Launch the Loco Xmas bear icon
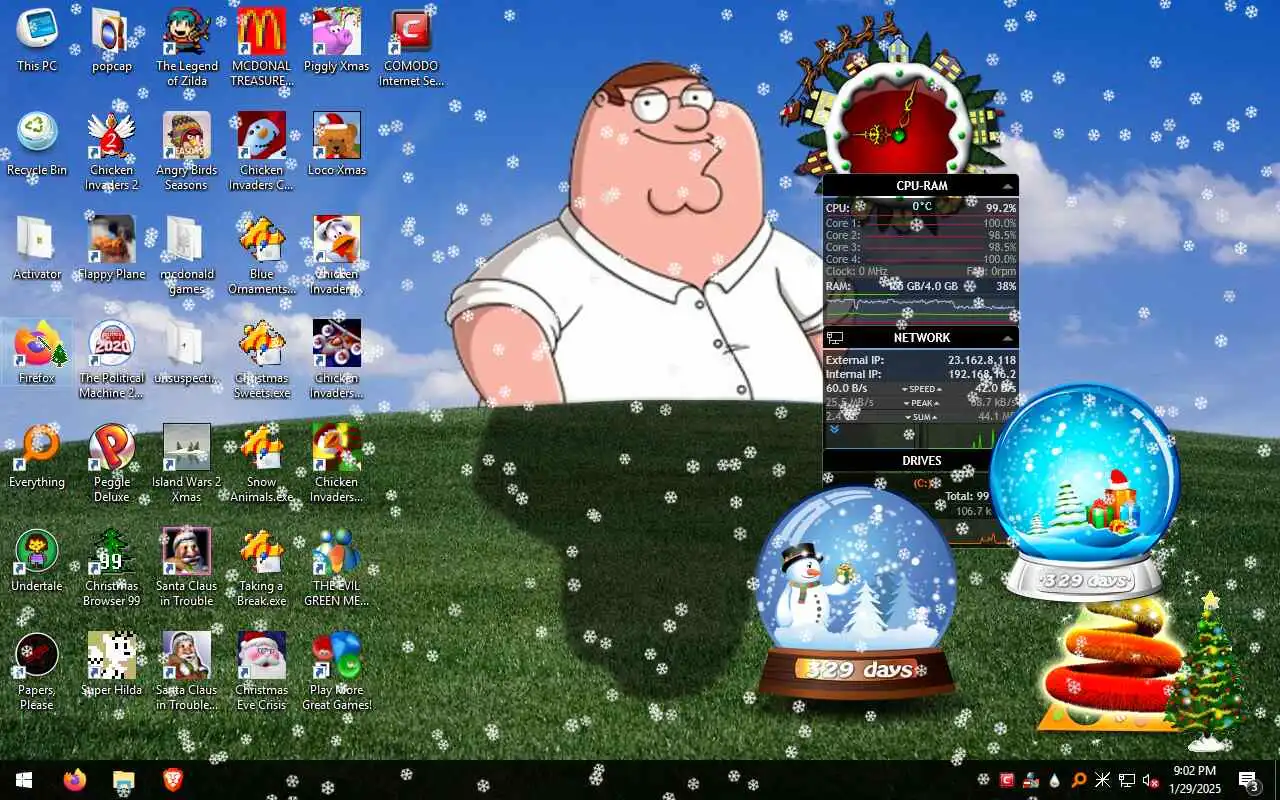The height and width of the screenshot is (800, 1280). pyautogui.click(x=336, y=146)
